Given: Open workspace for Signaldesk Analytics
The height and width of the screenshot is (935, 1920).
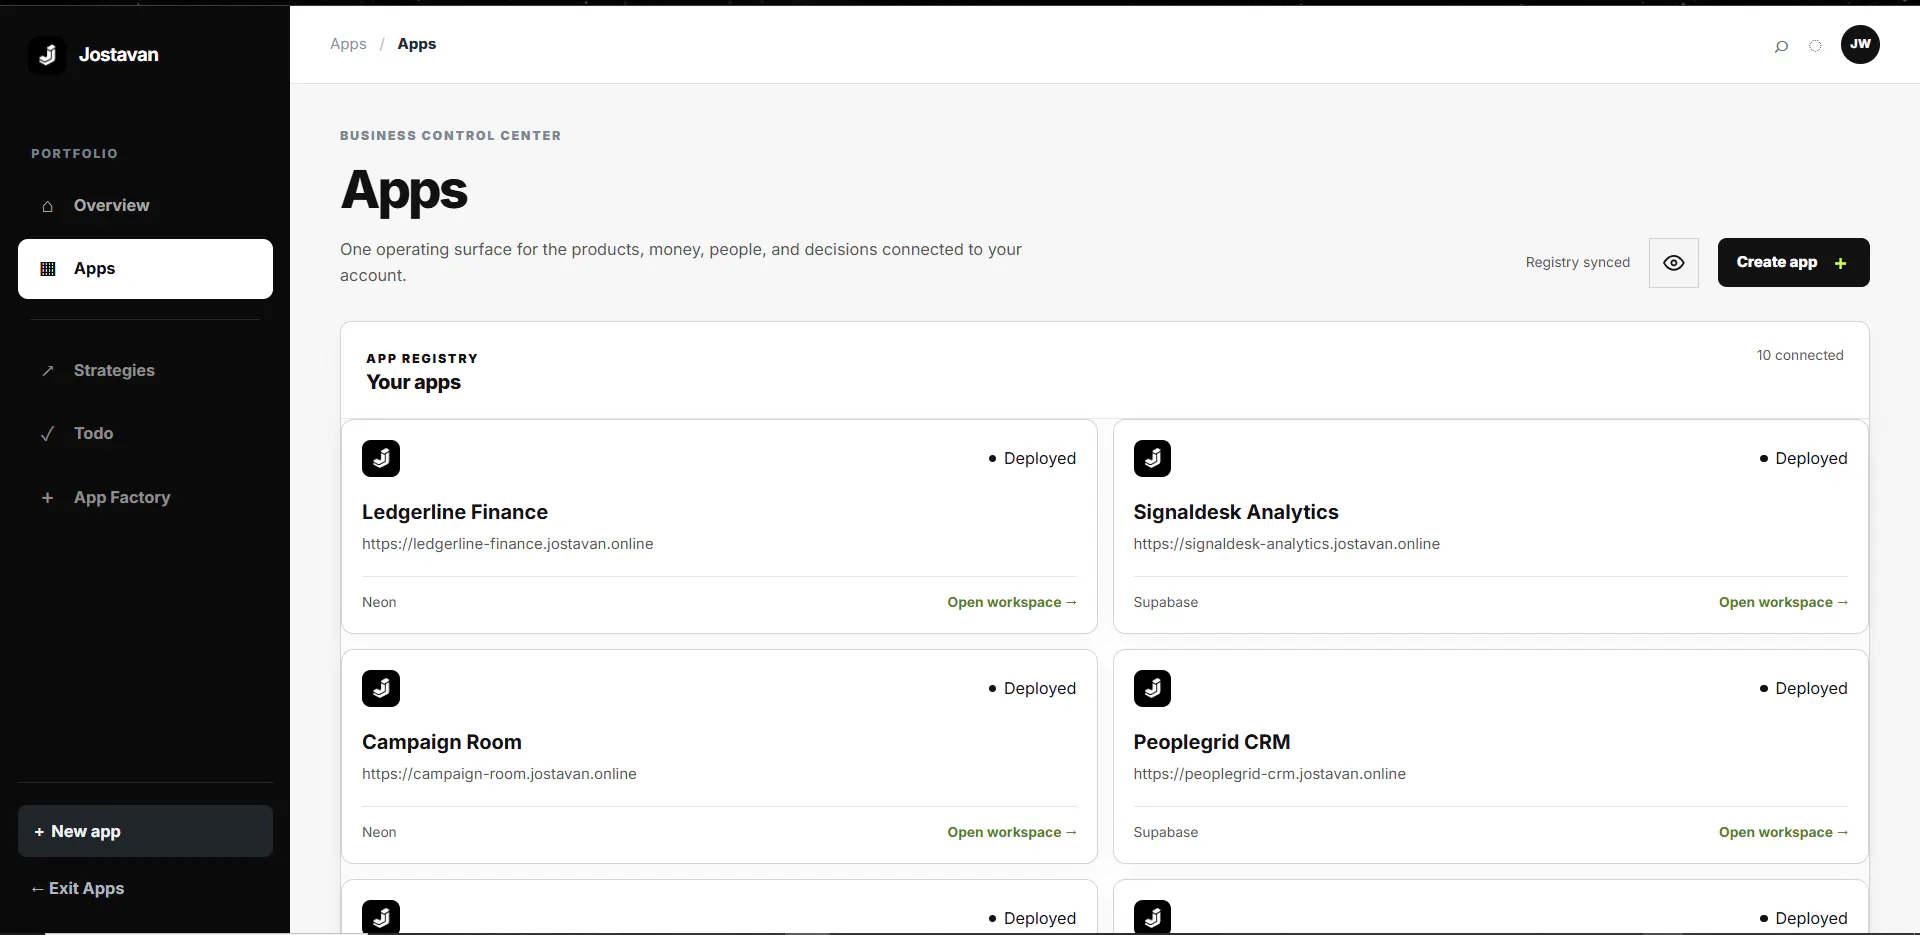Looking at the screenshot, I should (1783, 602).
